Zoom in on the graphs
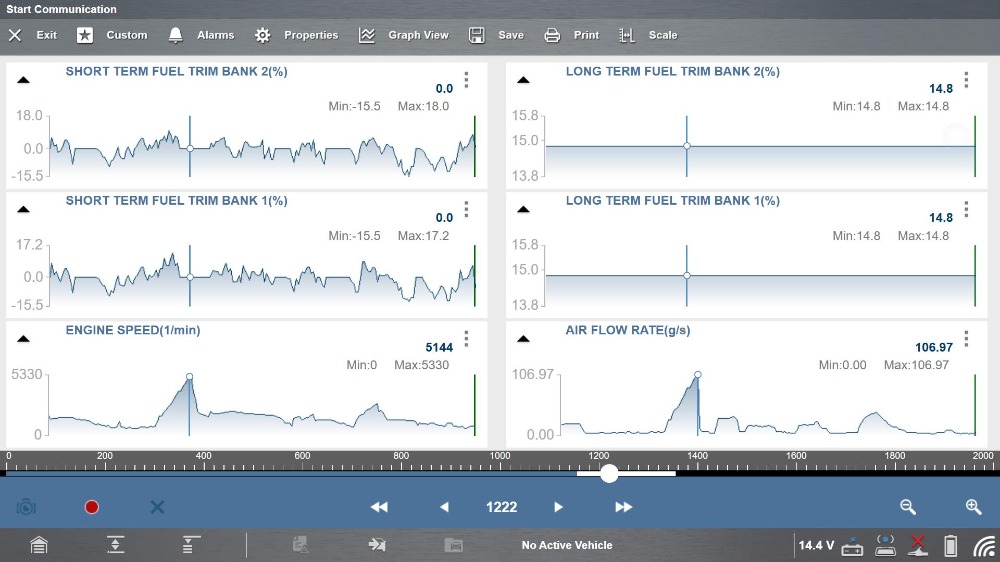Screen dimensions: 1000x562 [973, 507]
